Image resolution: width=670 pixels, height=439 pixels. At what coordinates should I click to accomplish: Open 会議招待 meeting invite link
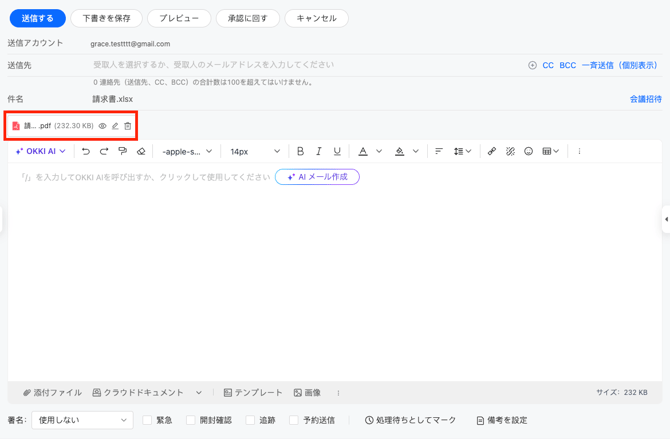pyautogui.click(x=646, y=99)
